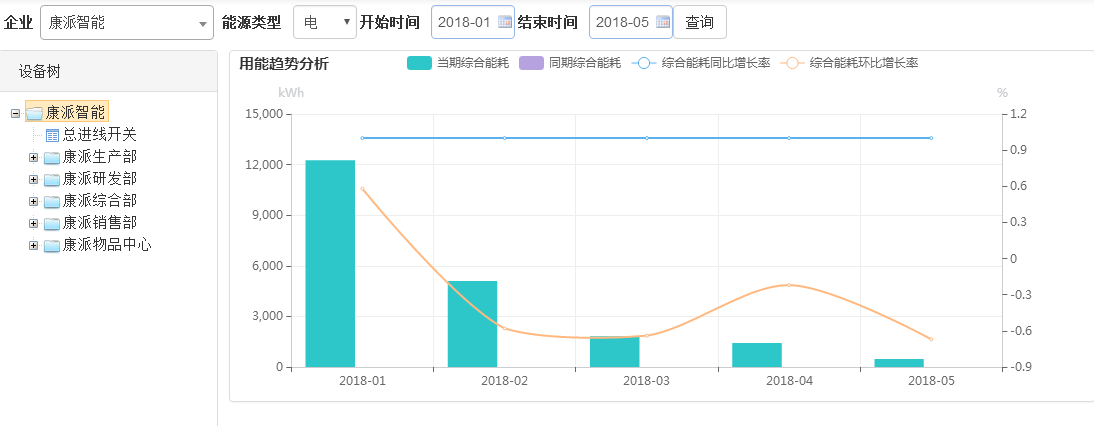Screen dimensions: 1094x426
Task: Open the end time calendar icon
Action: 662,22
